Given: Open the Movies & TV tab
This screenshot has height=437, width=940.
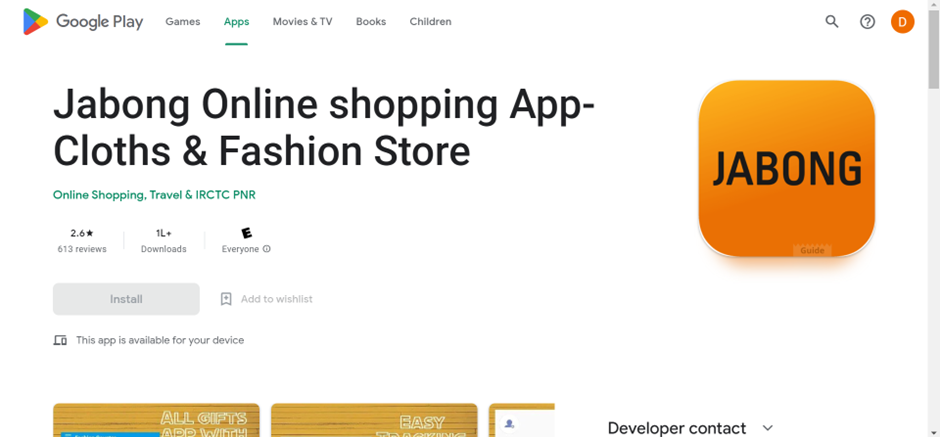Looking at the screenshot, I should coord(302,22).
